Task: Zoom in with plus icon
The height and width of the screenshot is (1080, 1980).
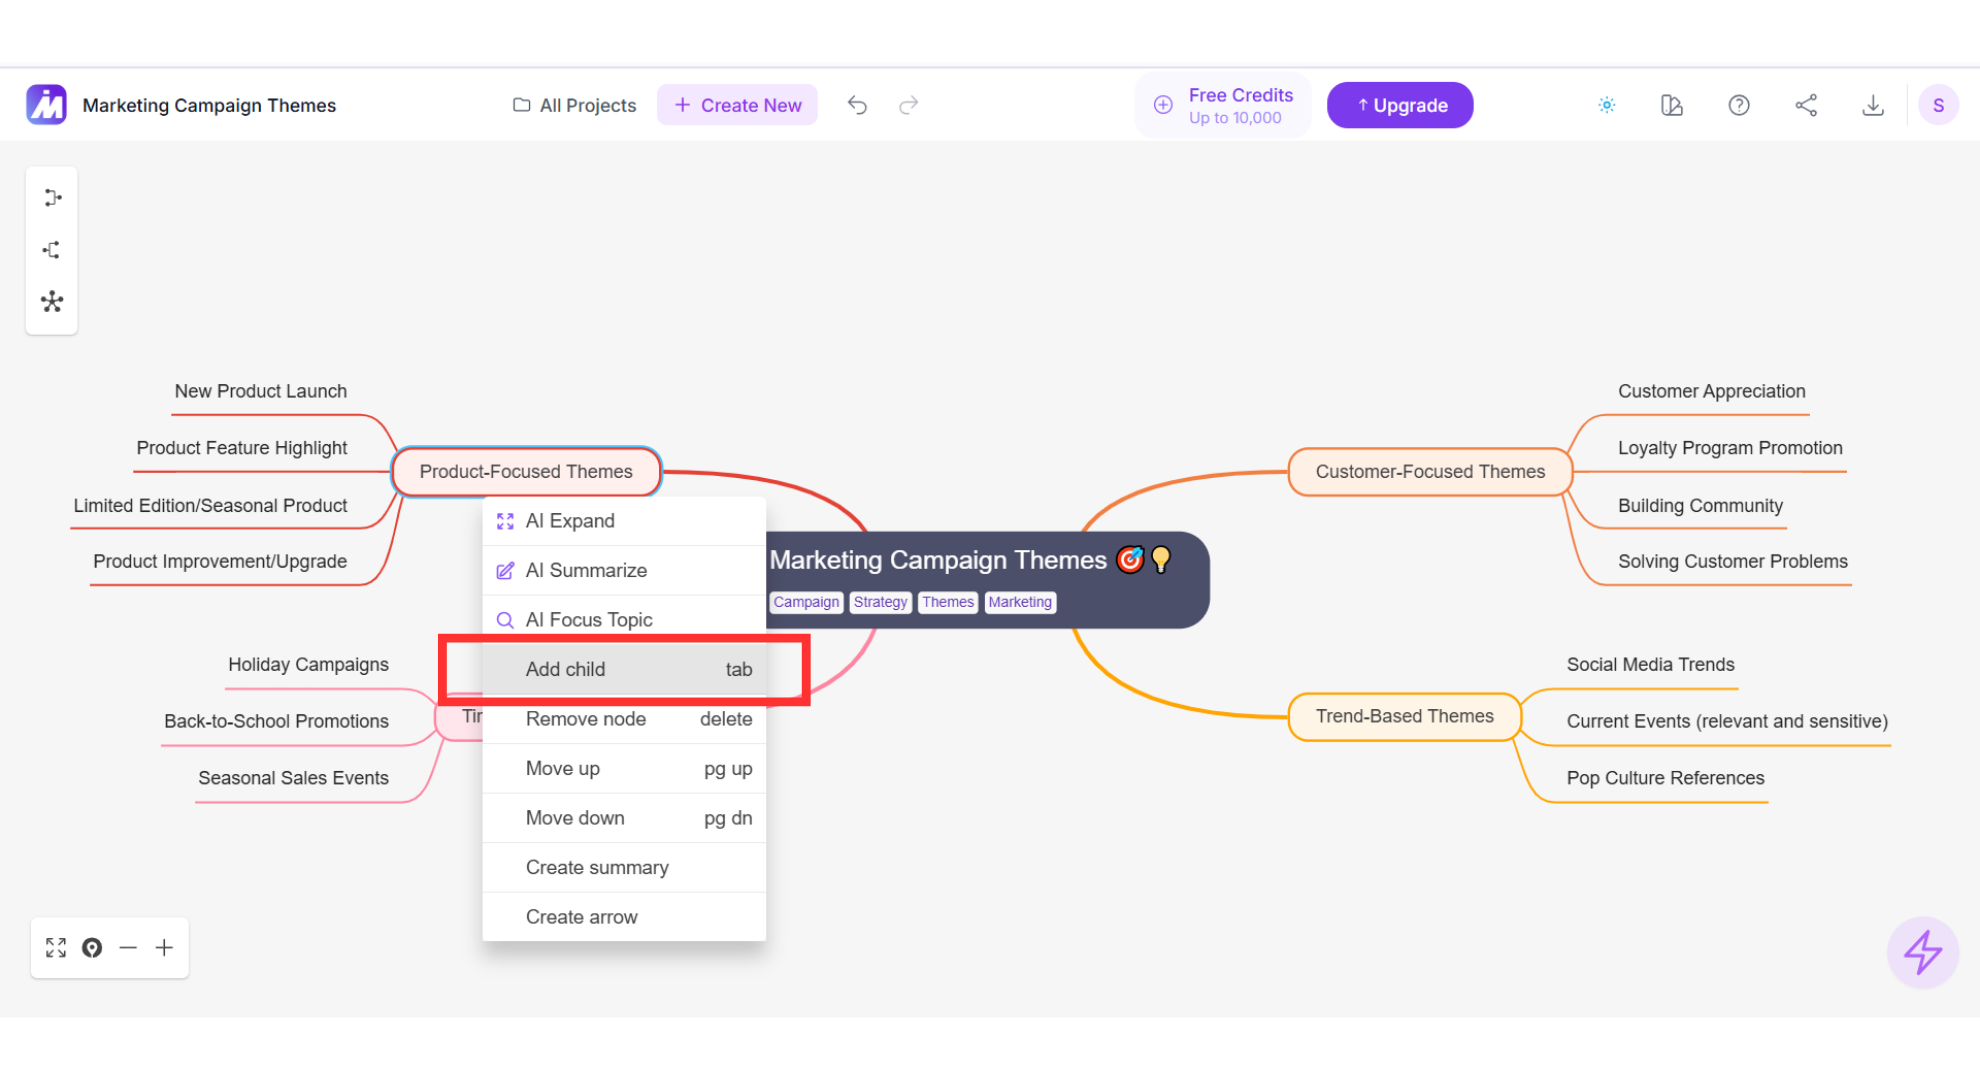Action: click(164, 948)
